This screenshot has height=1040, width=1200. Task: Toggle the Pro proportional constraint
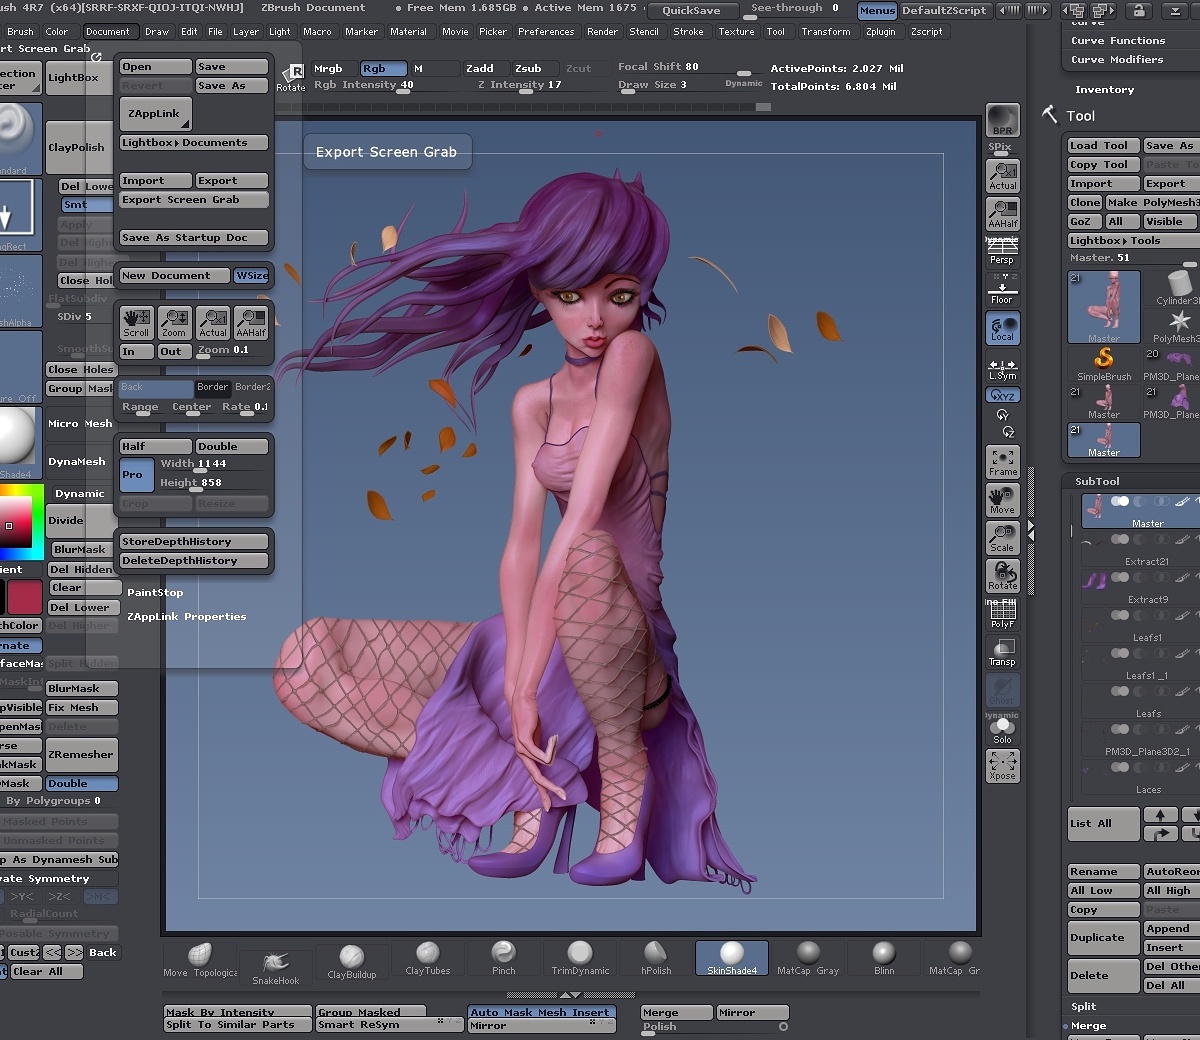(x=136, y=474)
